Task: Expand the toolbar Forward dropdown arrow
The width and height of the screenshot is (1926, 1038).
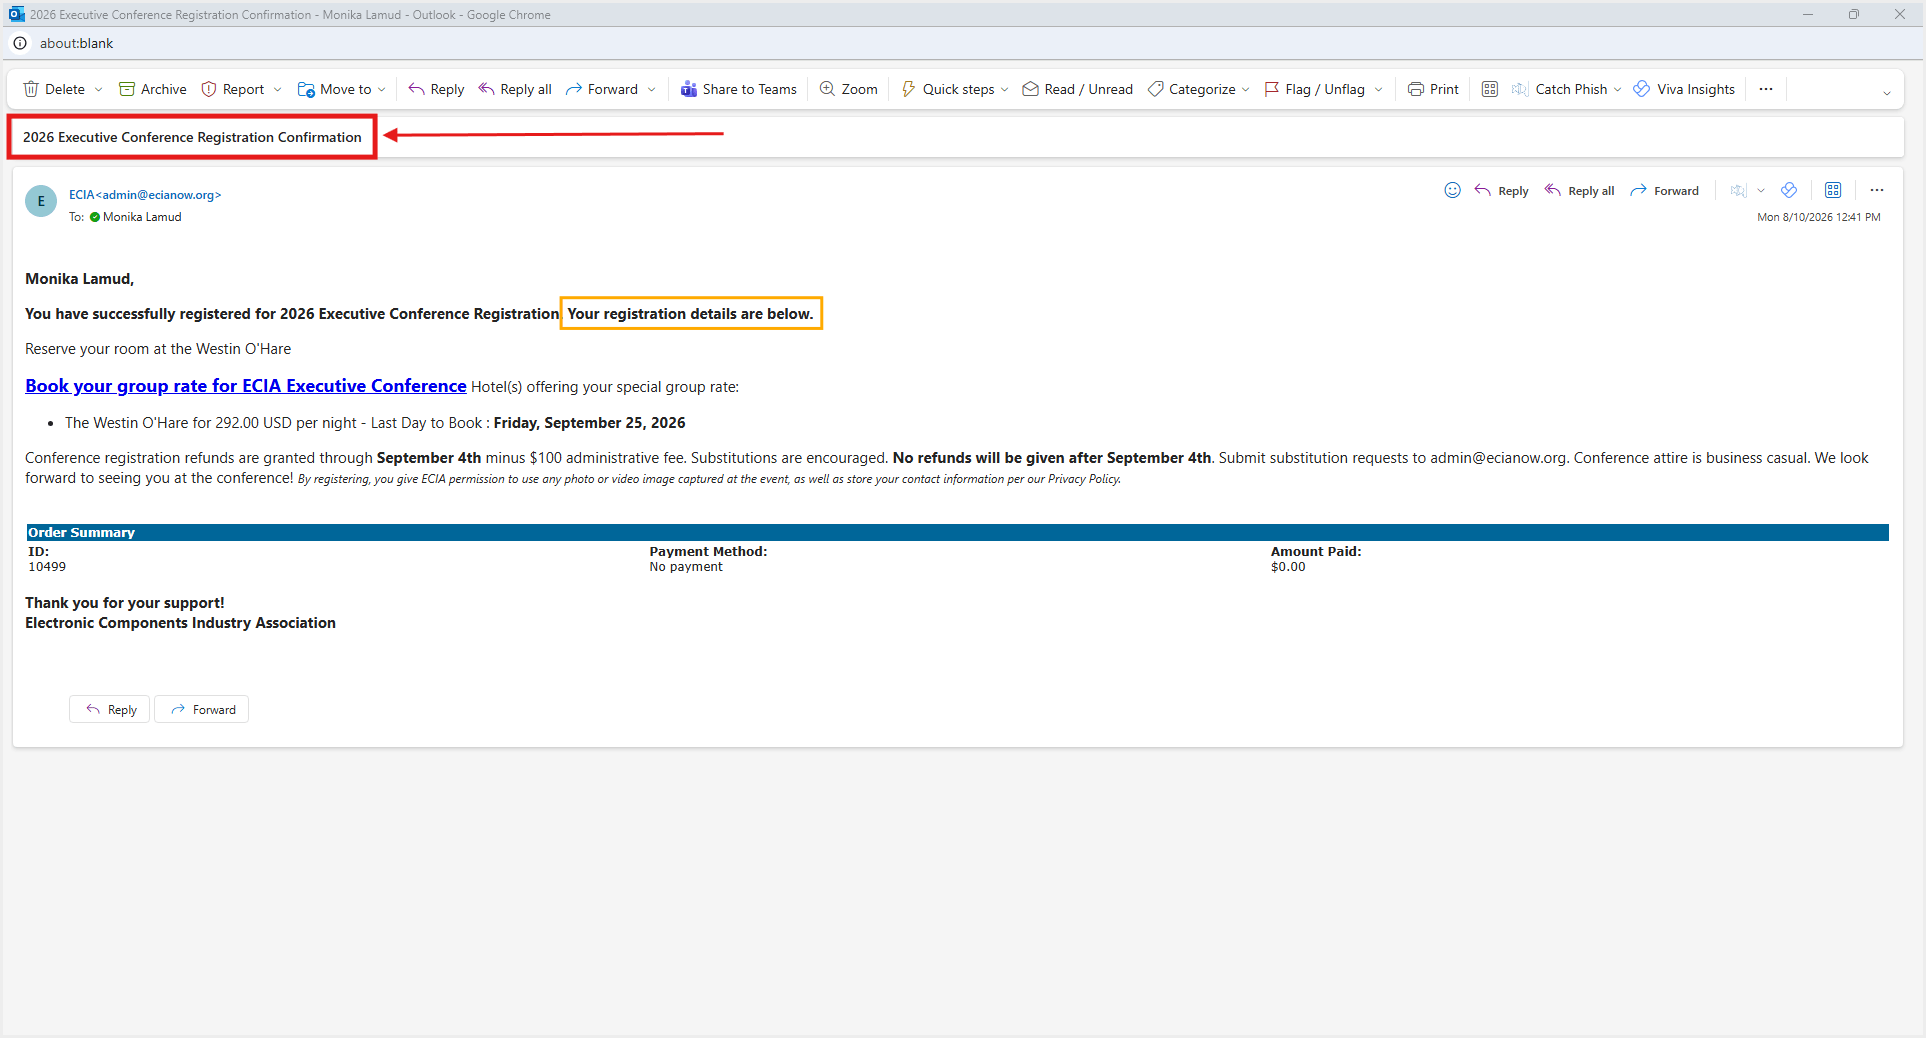Action: coord(652,89)
